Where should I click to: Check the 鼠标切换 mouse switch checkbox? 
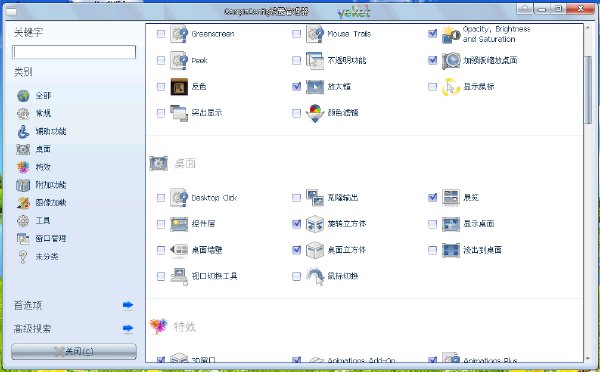point(297,276)
